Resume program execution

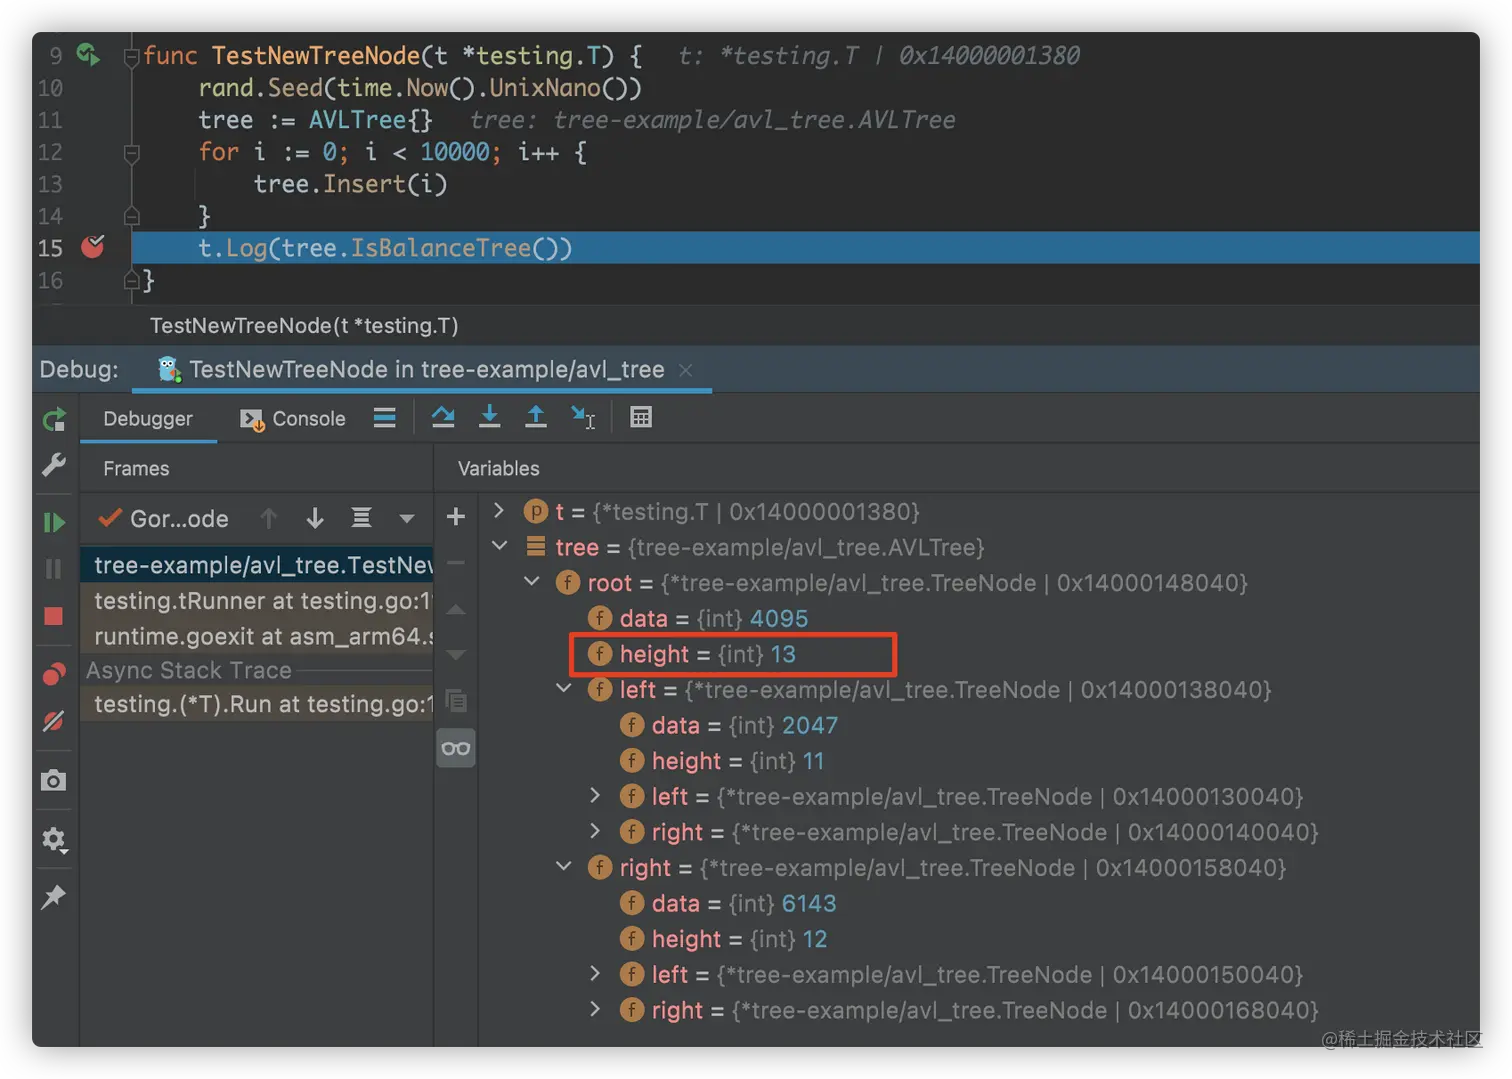point(54,522)
